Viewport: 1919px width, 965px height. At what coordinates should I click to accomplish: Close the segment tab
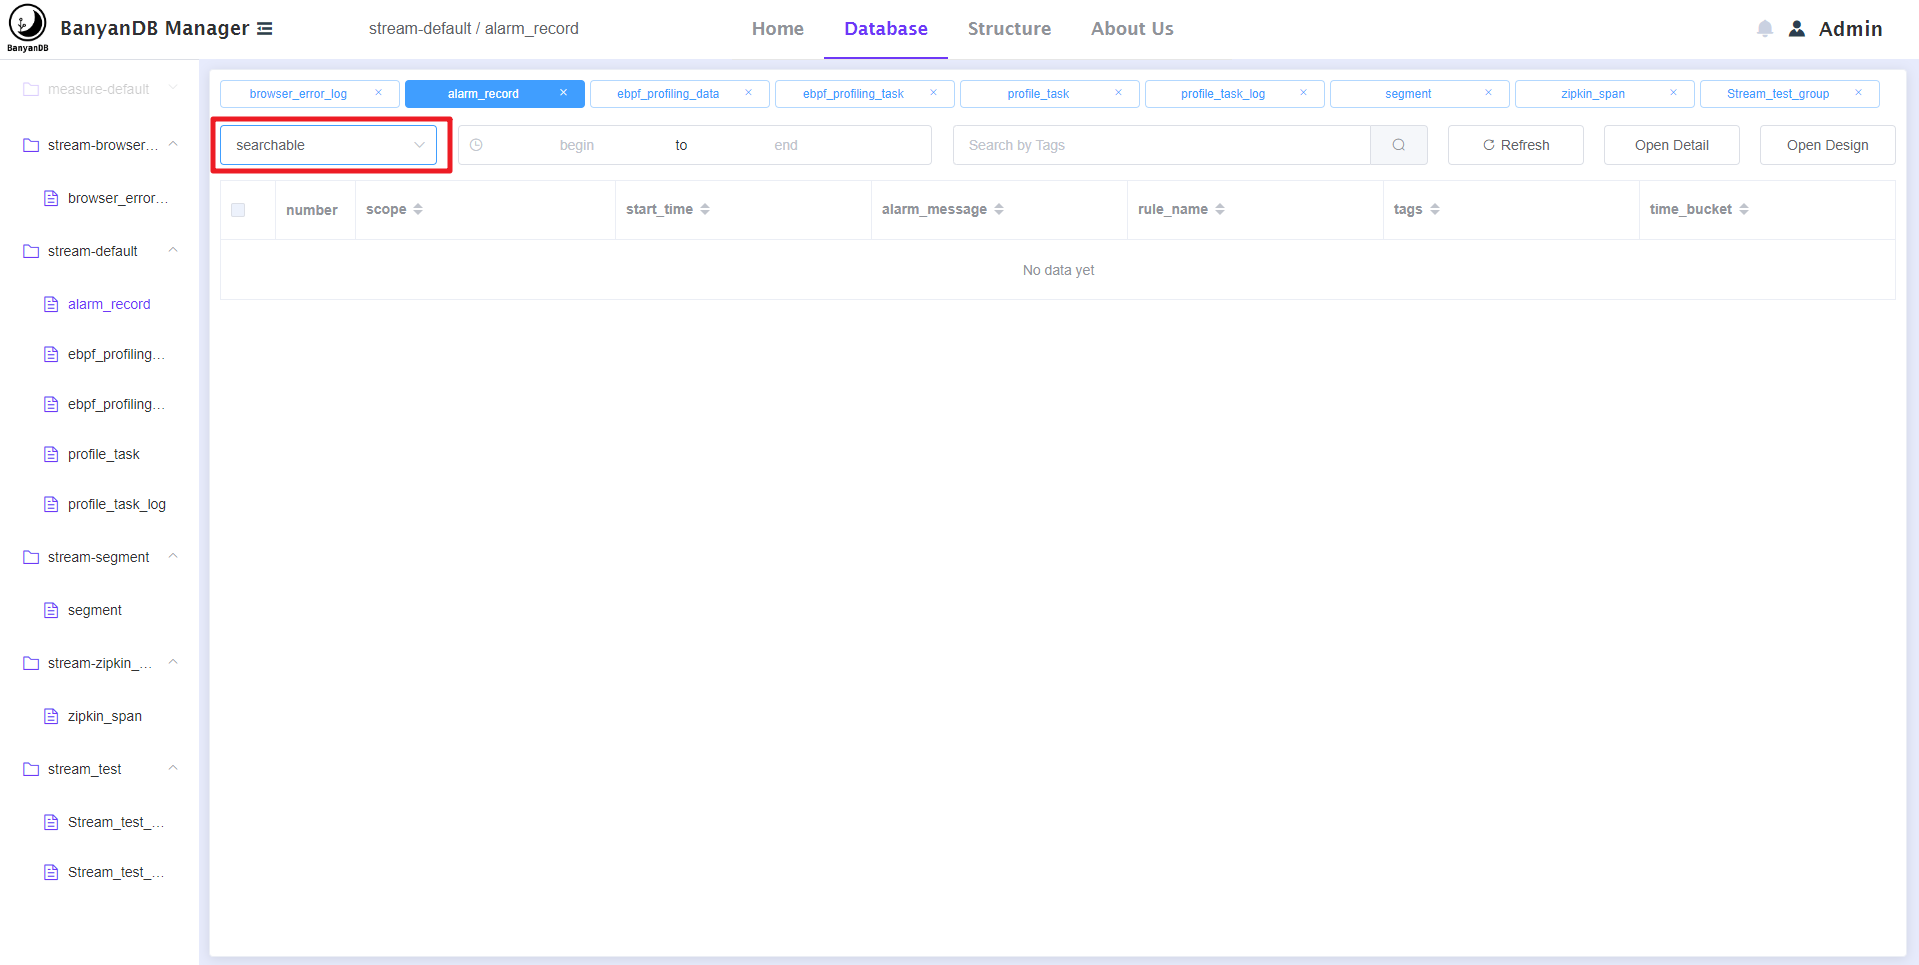[1488, 93]
